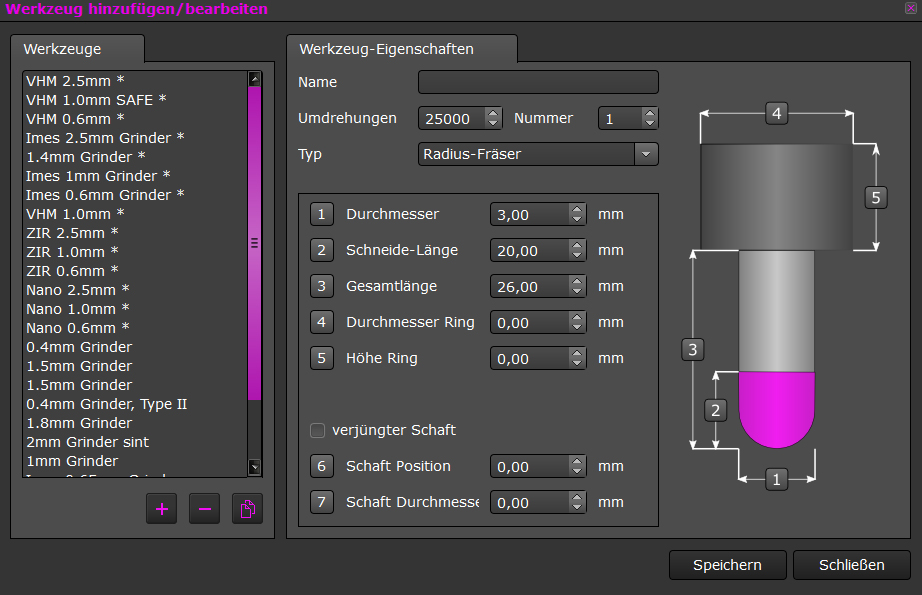The width and height of the screenshot is (922, 595).
Task: Click the Höhe Ring value field
Action: coord(530,358)
